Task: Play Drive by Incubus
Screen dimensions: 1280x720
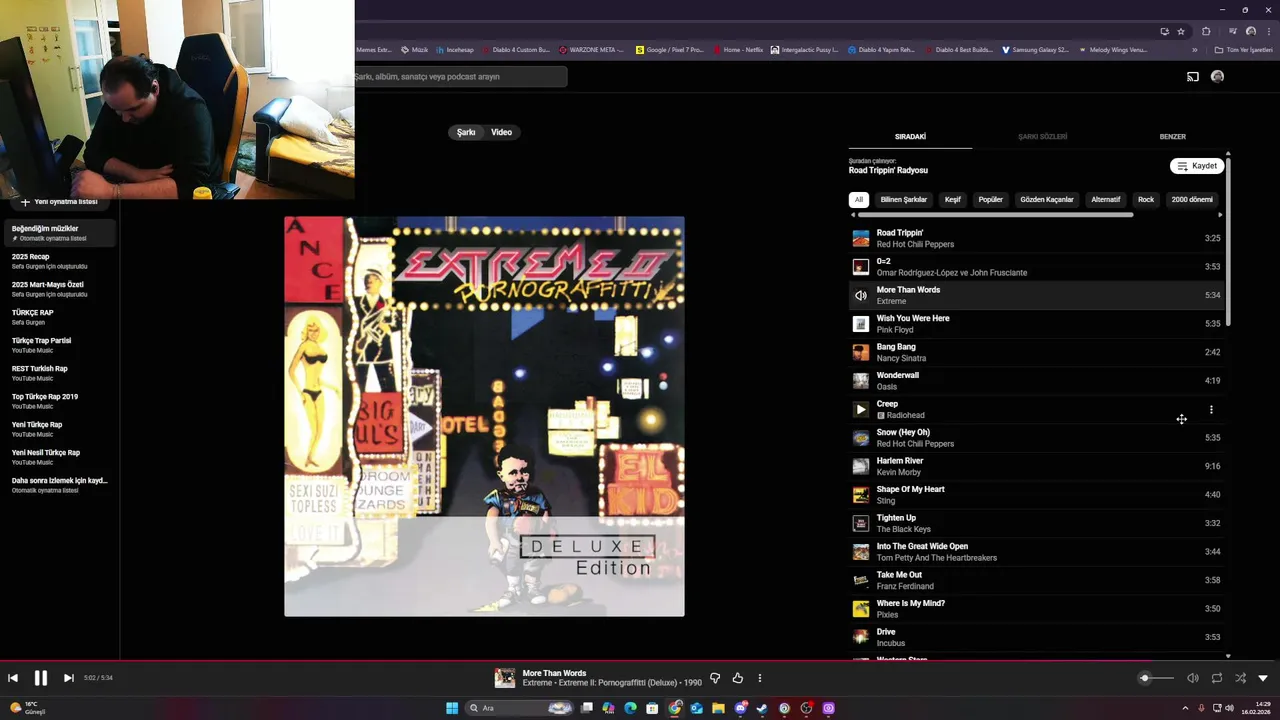Action: (1035, 637)
